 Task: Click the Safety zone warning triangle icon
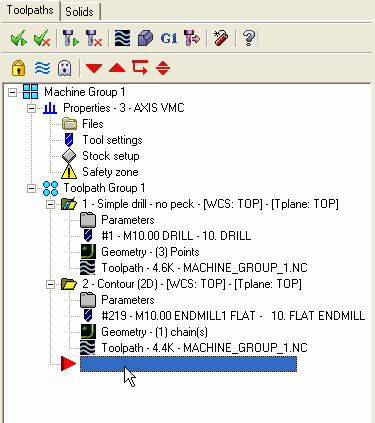click(69, 172)
